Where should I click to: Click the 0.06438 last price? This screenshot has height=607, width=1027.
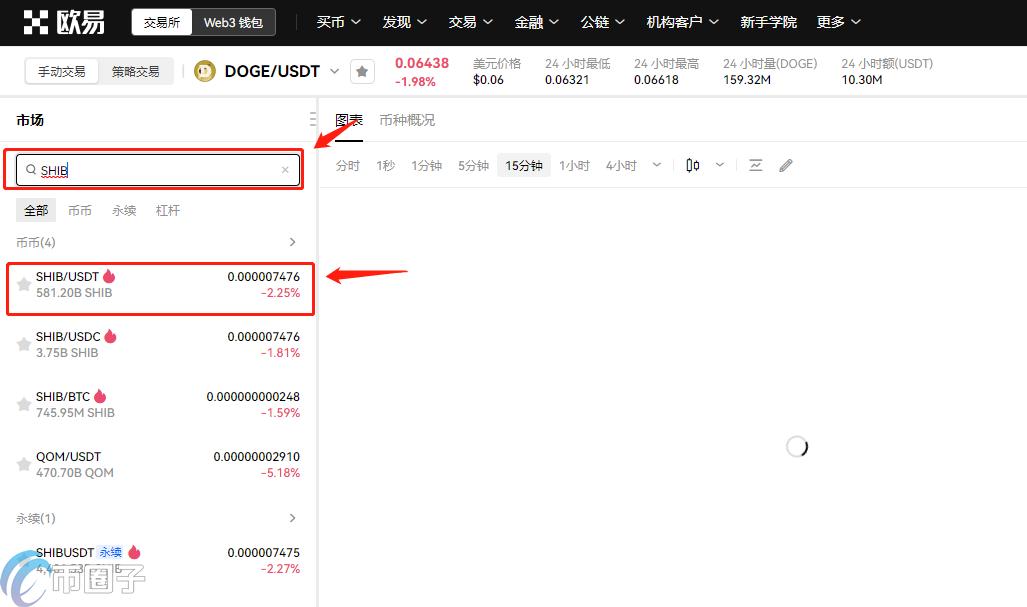pos(422,64)
